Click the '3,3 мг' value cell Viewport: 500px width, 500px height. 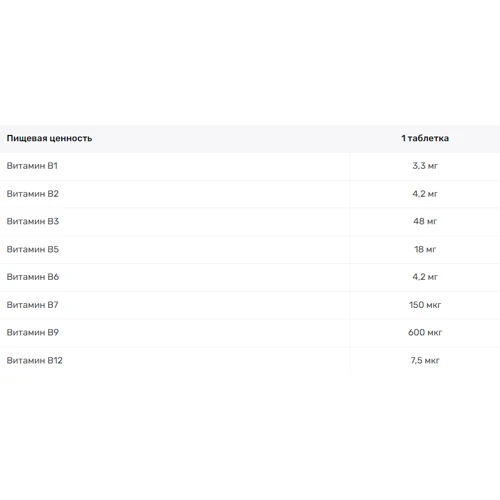point(425,166)
